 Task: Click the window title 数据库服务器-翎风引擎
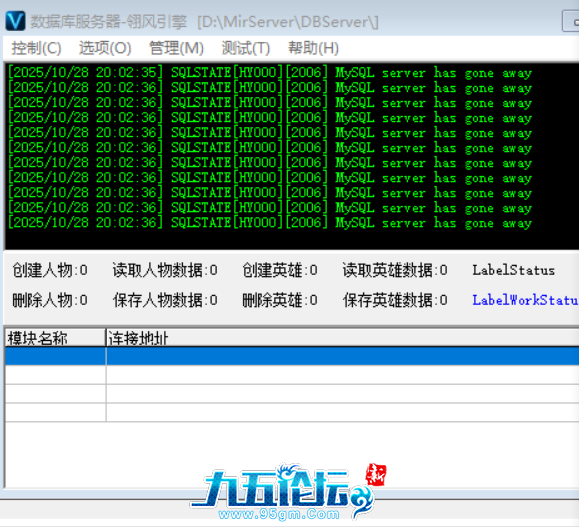pyautogui.click(x=109, y=22)
